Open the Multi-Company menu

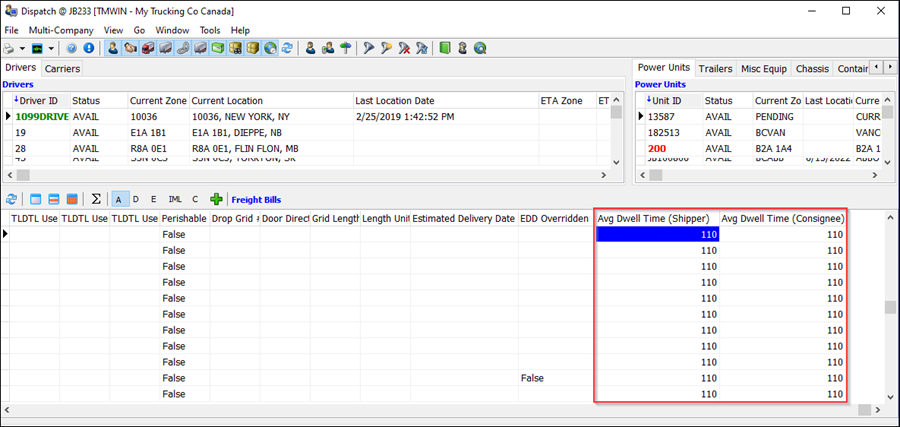click(x=62, y=31)
